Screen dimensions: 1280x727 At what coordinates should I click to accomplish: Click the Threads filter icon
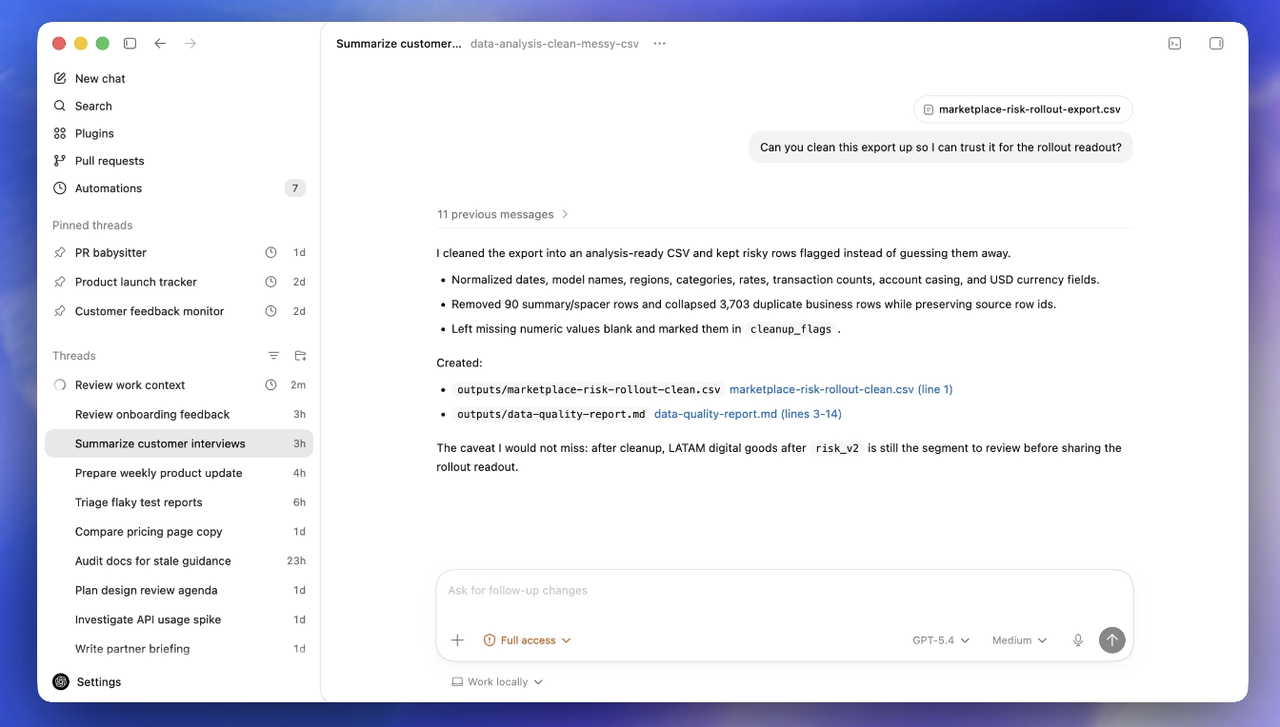coord(274,356)
